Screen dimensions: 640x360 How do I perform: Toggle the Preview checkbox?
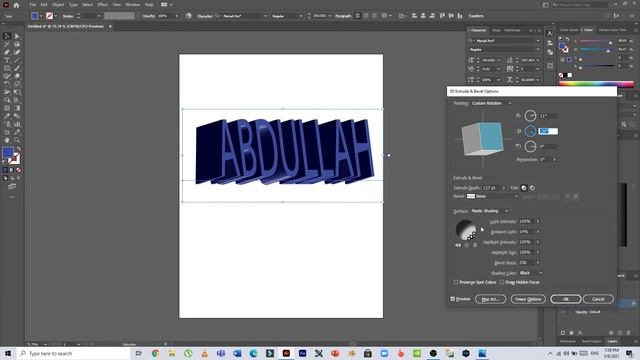point(453,299)
